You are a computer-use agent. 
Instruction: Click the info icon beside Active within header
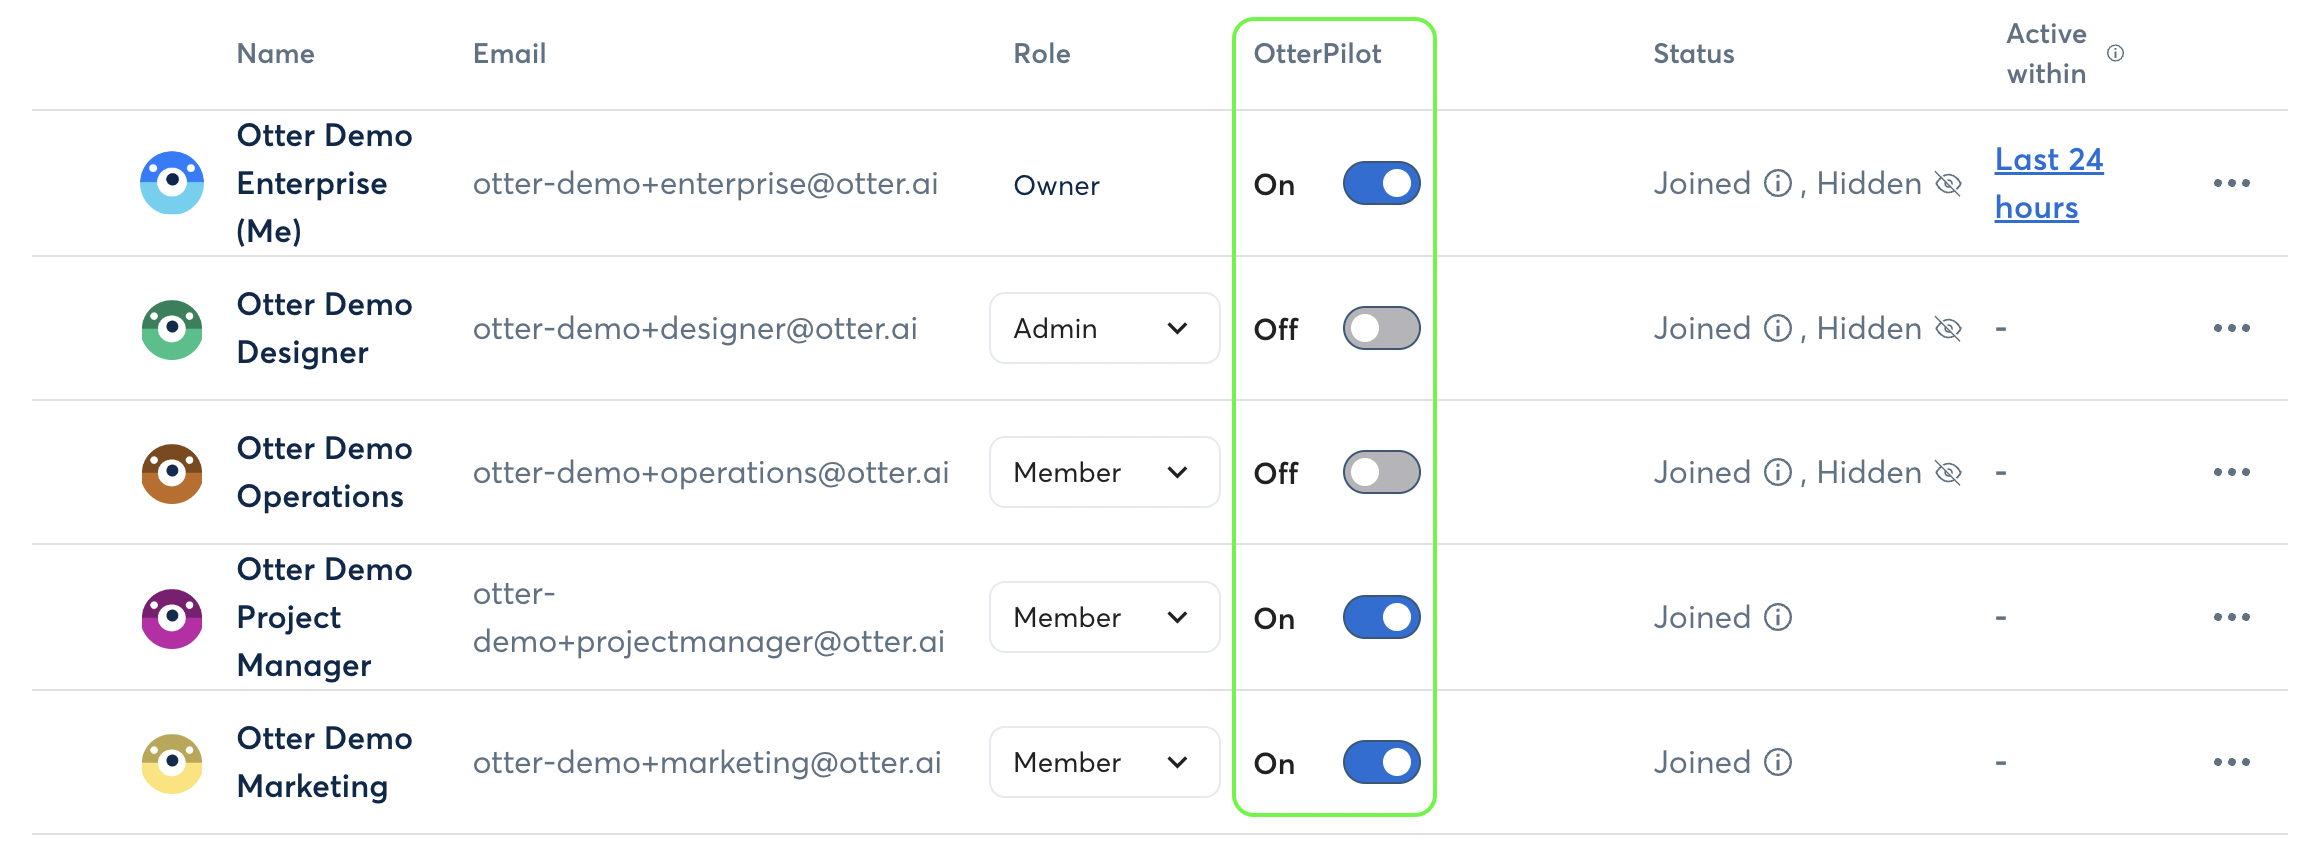pos(2114,55)
